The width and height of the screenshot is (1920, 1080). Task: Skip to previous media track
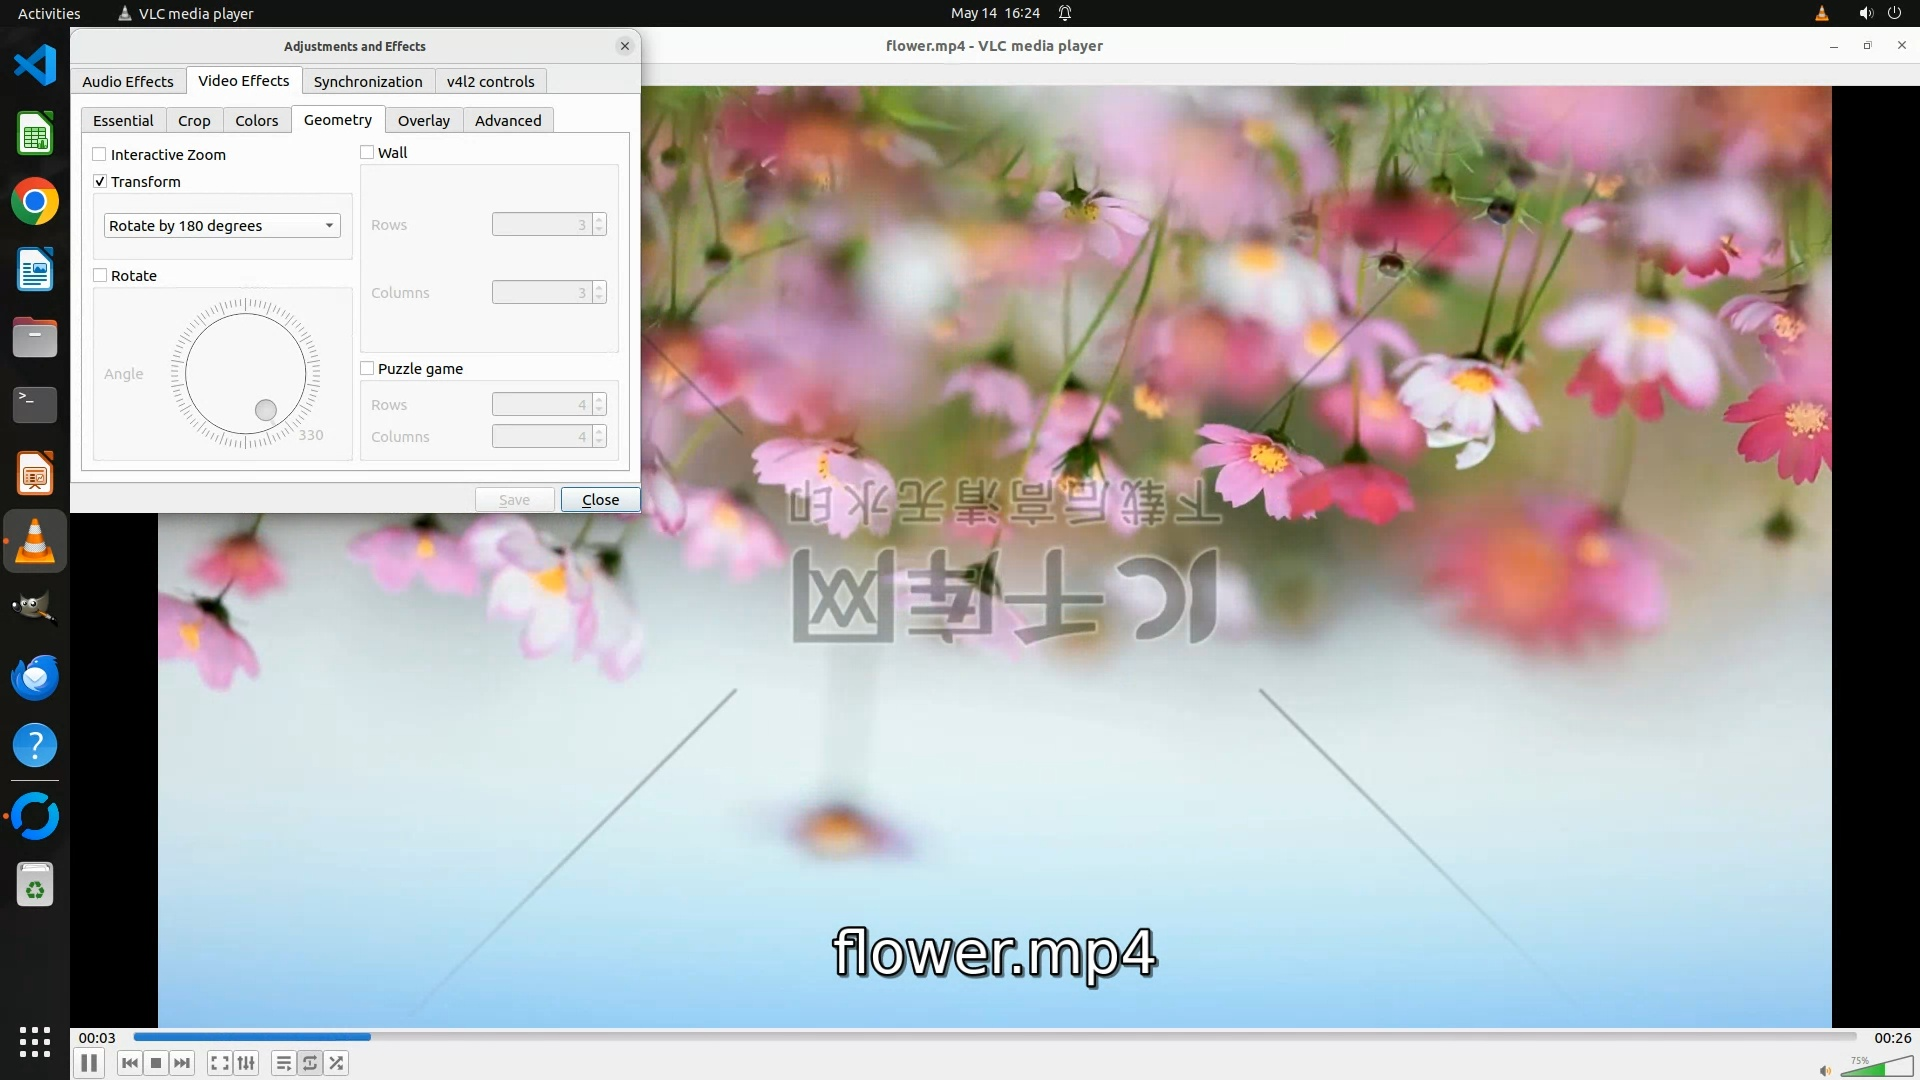pos(129,1063)
